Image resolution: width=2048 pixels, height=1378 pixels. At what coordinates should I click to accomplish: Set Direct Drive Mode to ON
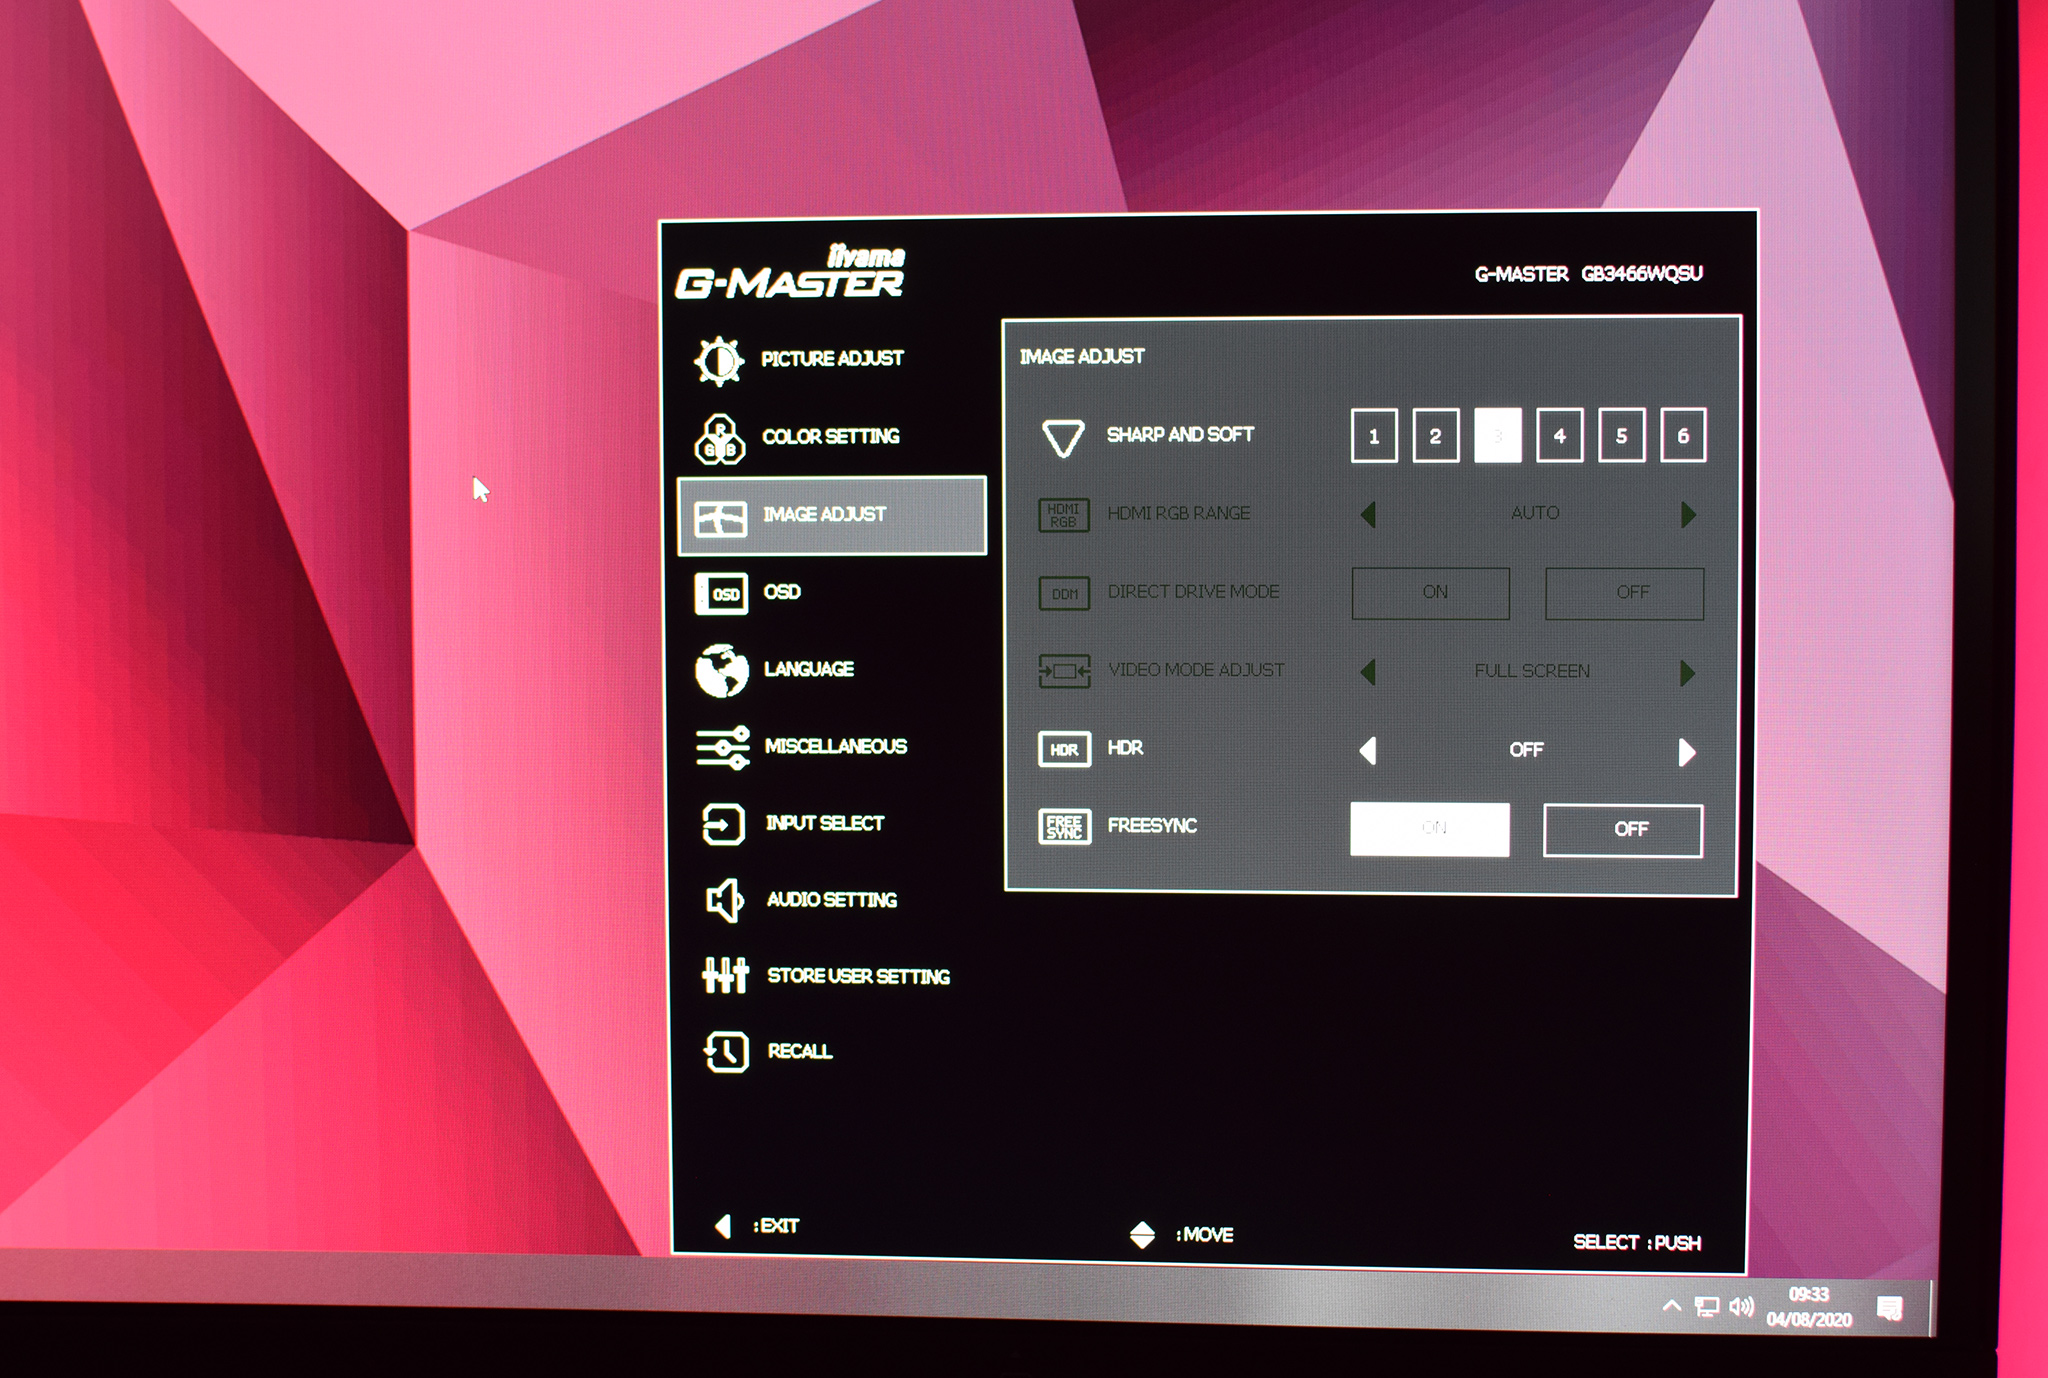pos(1431,593)
